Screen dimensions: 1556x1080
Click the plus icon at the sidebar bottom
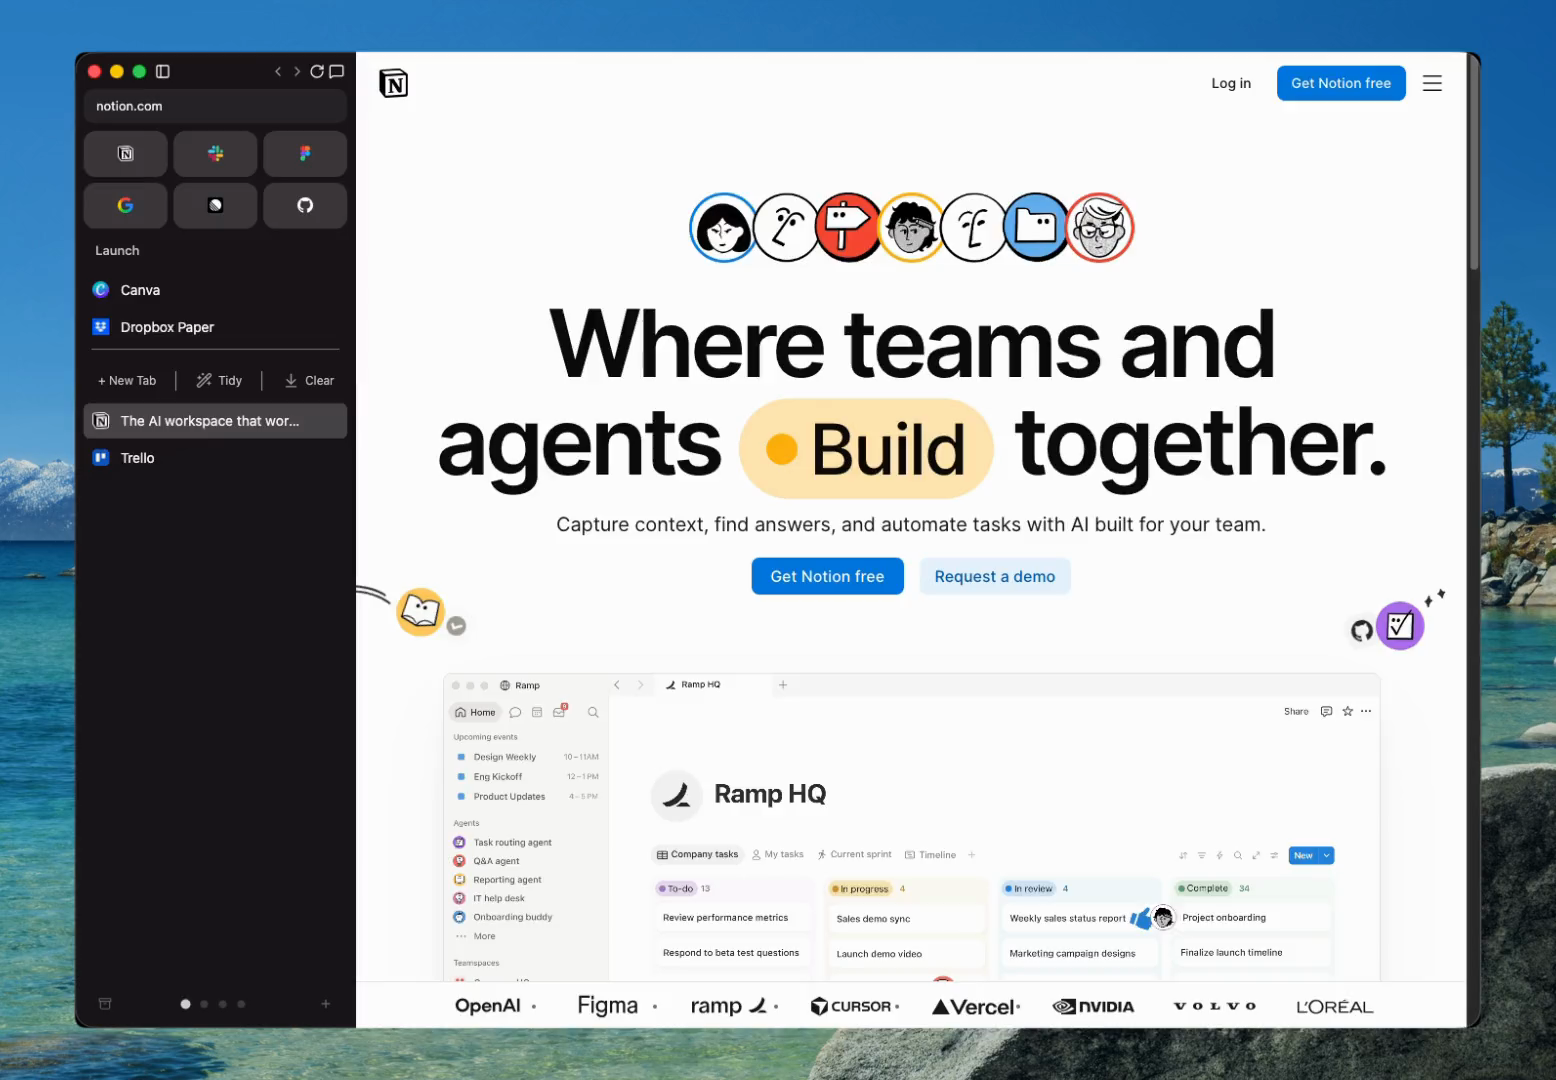(325, 1004)
